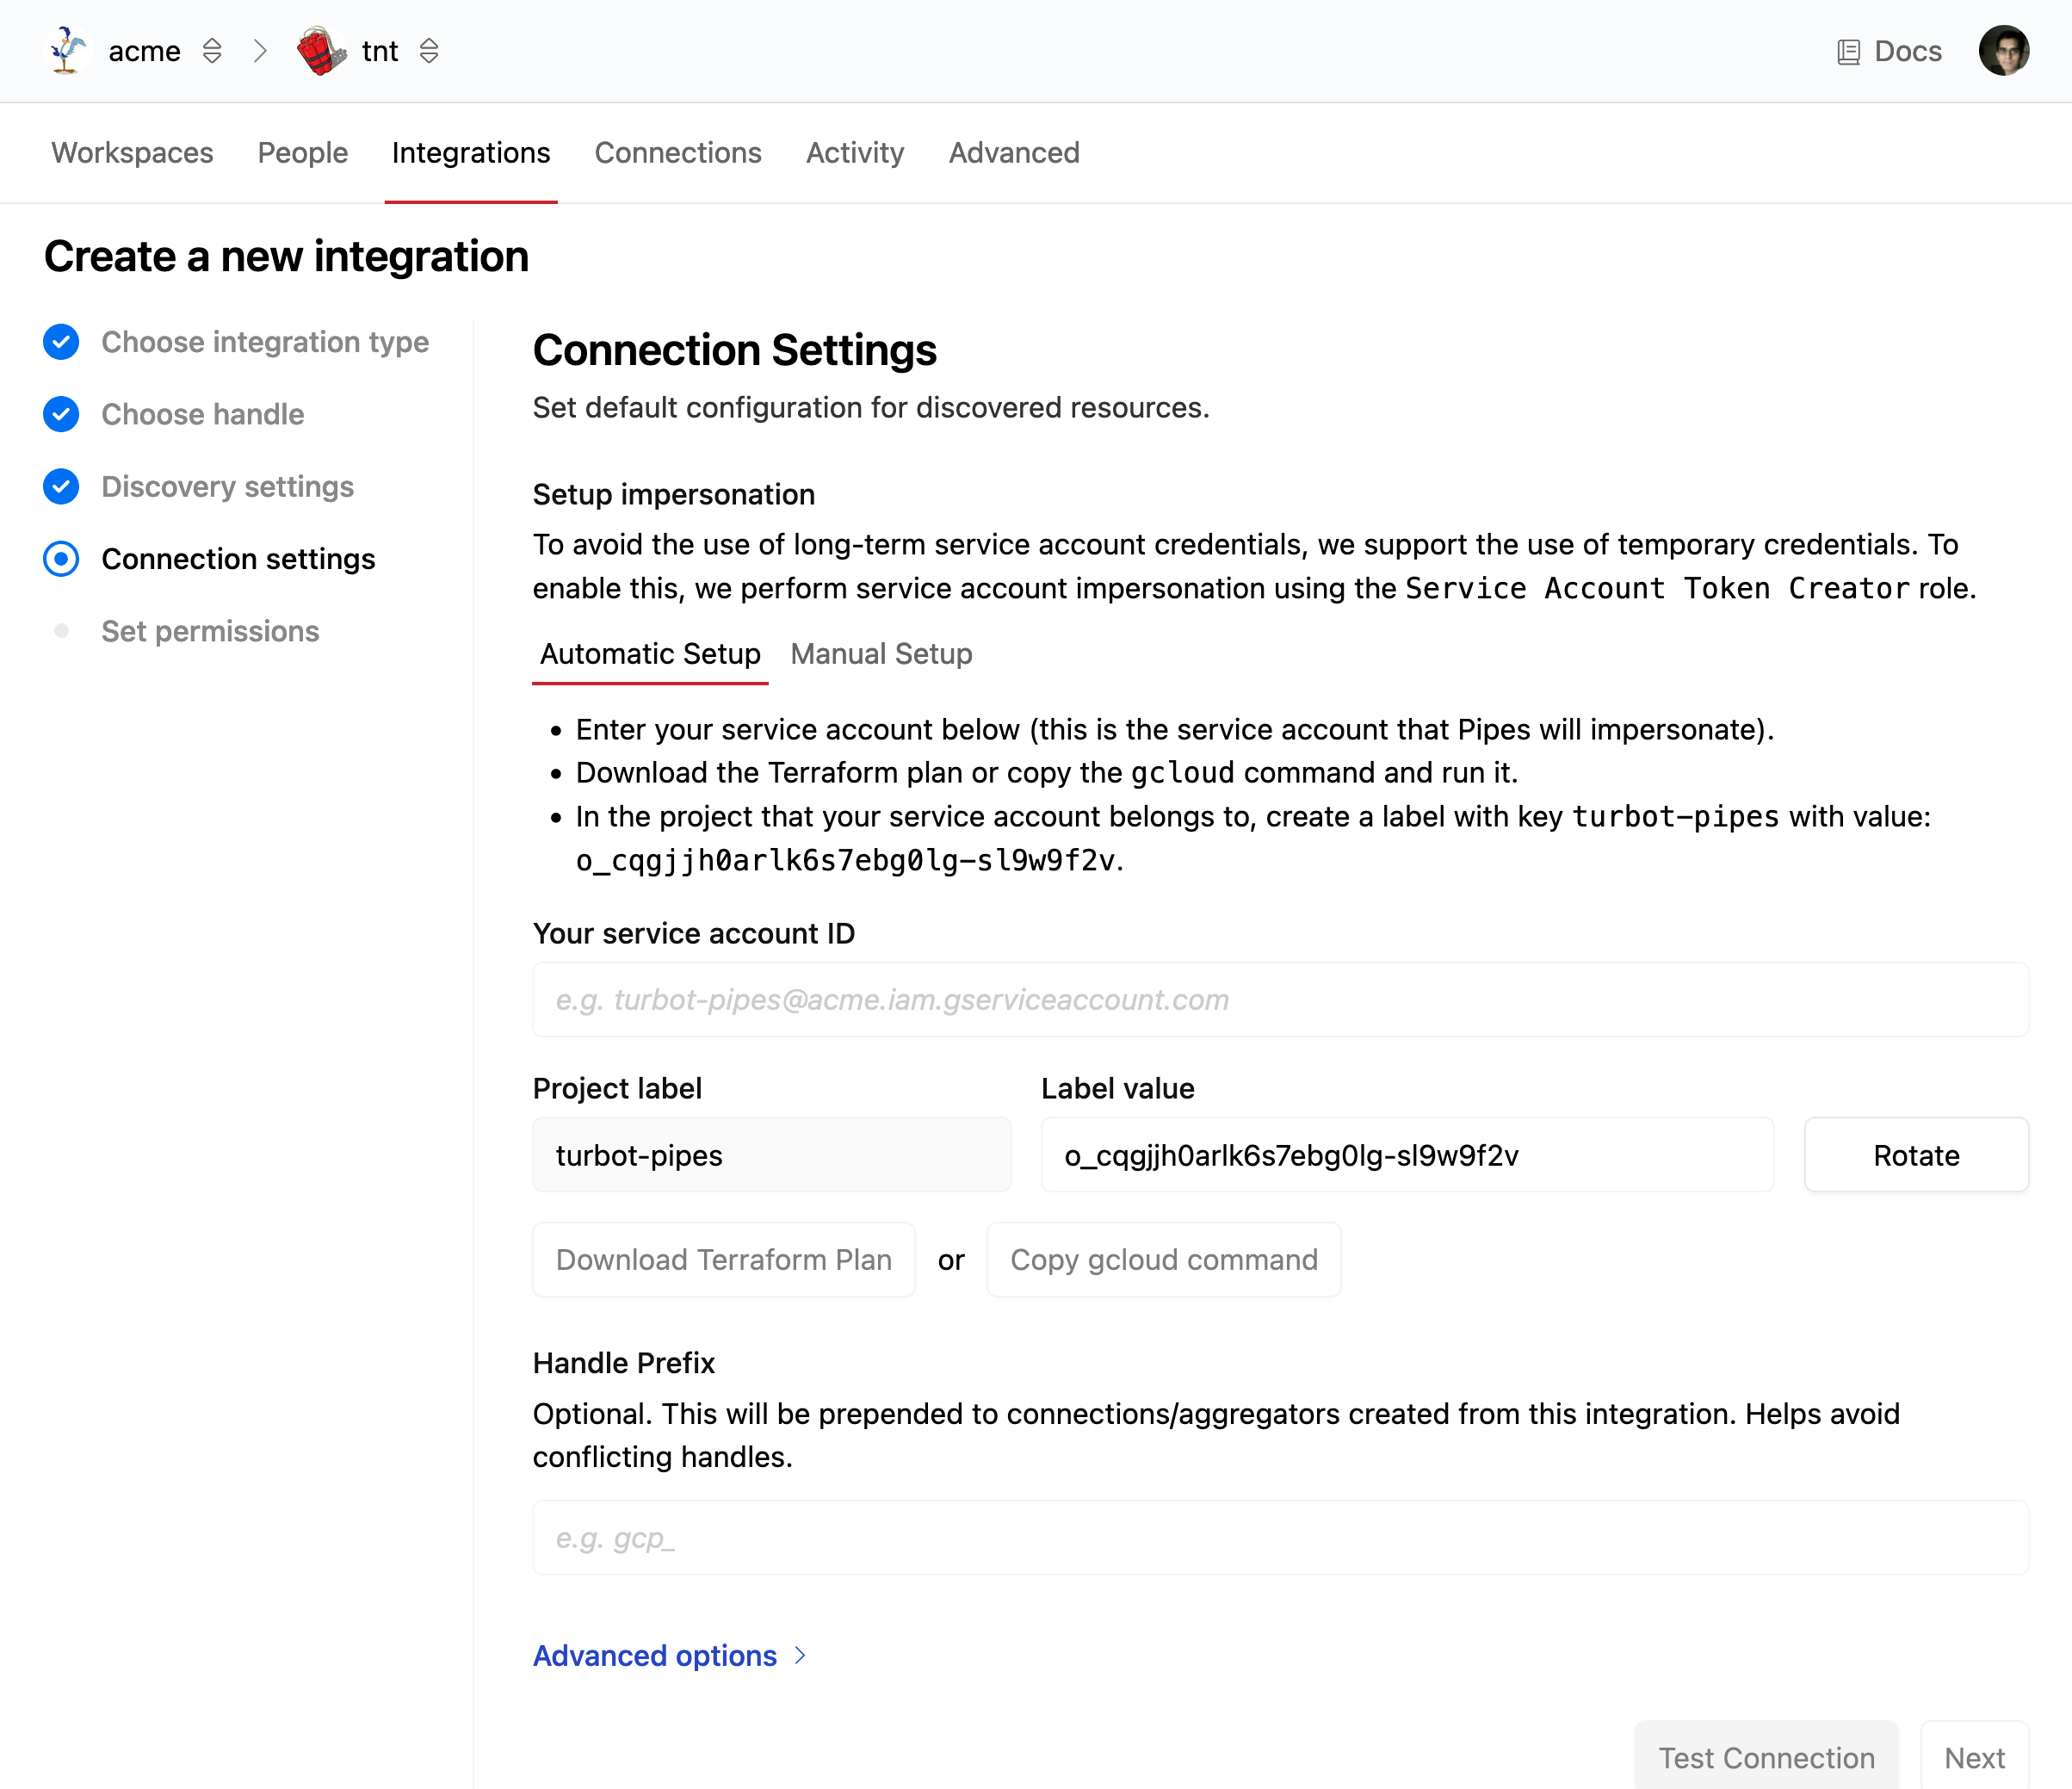
Task: Click the Handle Prefix input field
Action: (1280, 1538)
